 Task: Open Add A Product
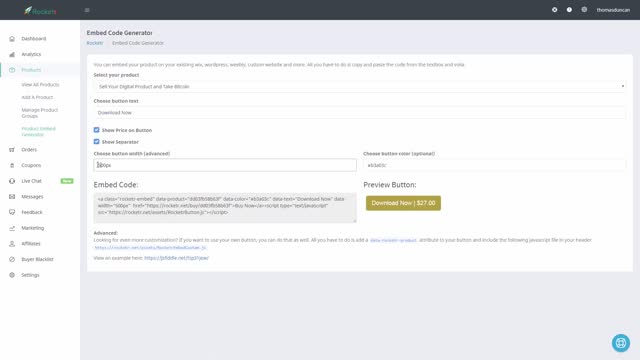tap(37, 97)
